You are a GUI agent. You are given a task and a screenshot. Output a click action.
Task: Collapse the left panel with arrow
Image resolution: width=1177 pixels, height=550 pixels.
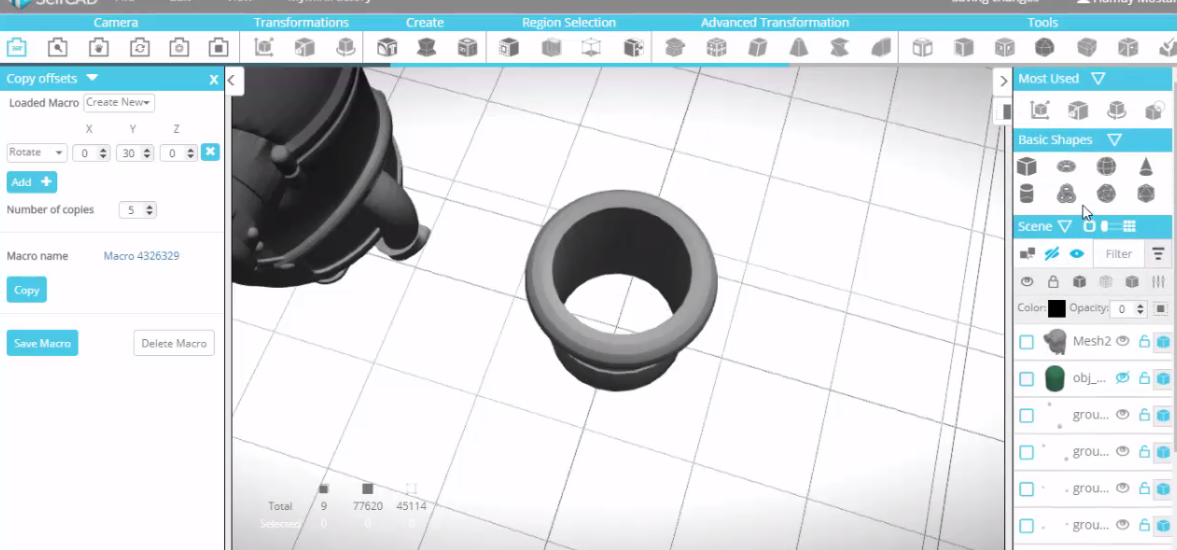pos(233,80)
